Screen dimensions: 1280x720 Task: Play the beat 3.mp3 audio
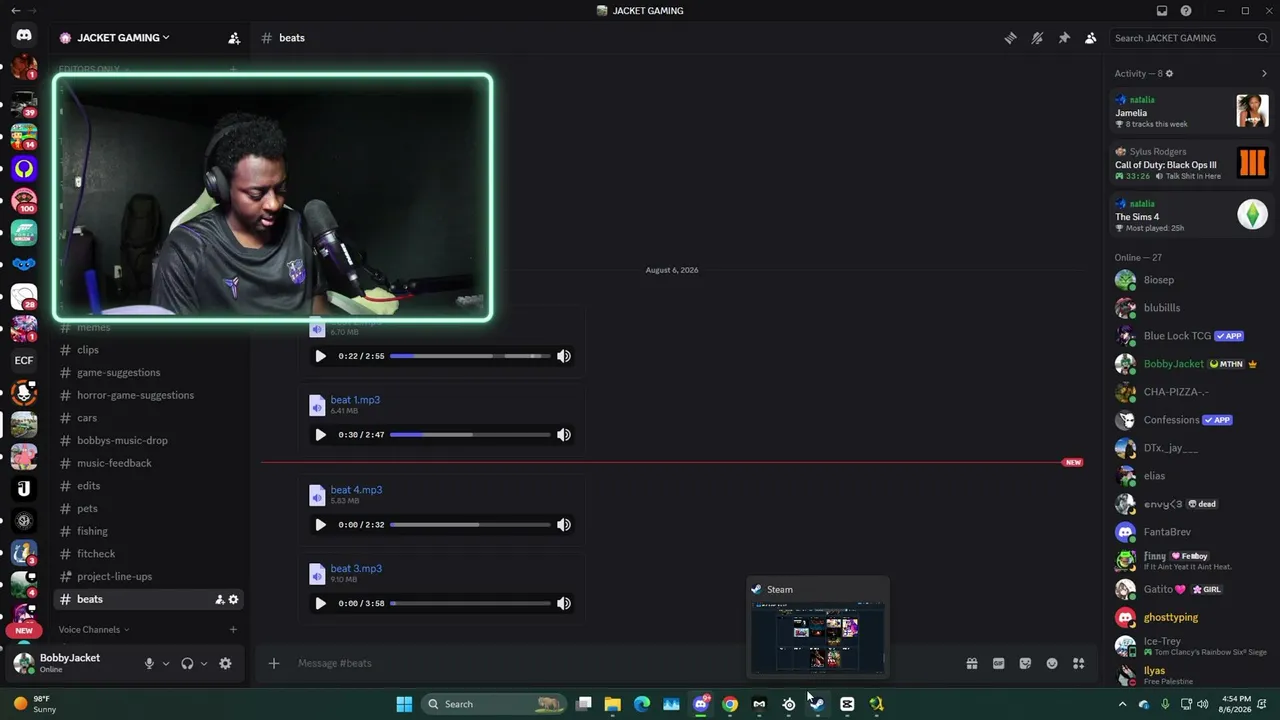[x=320, y=604]
